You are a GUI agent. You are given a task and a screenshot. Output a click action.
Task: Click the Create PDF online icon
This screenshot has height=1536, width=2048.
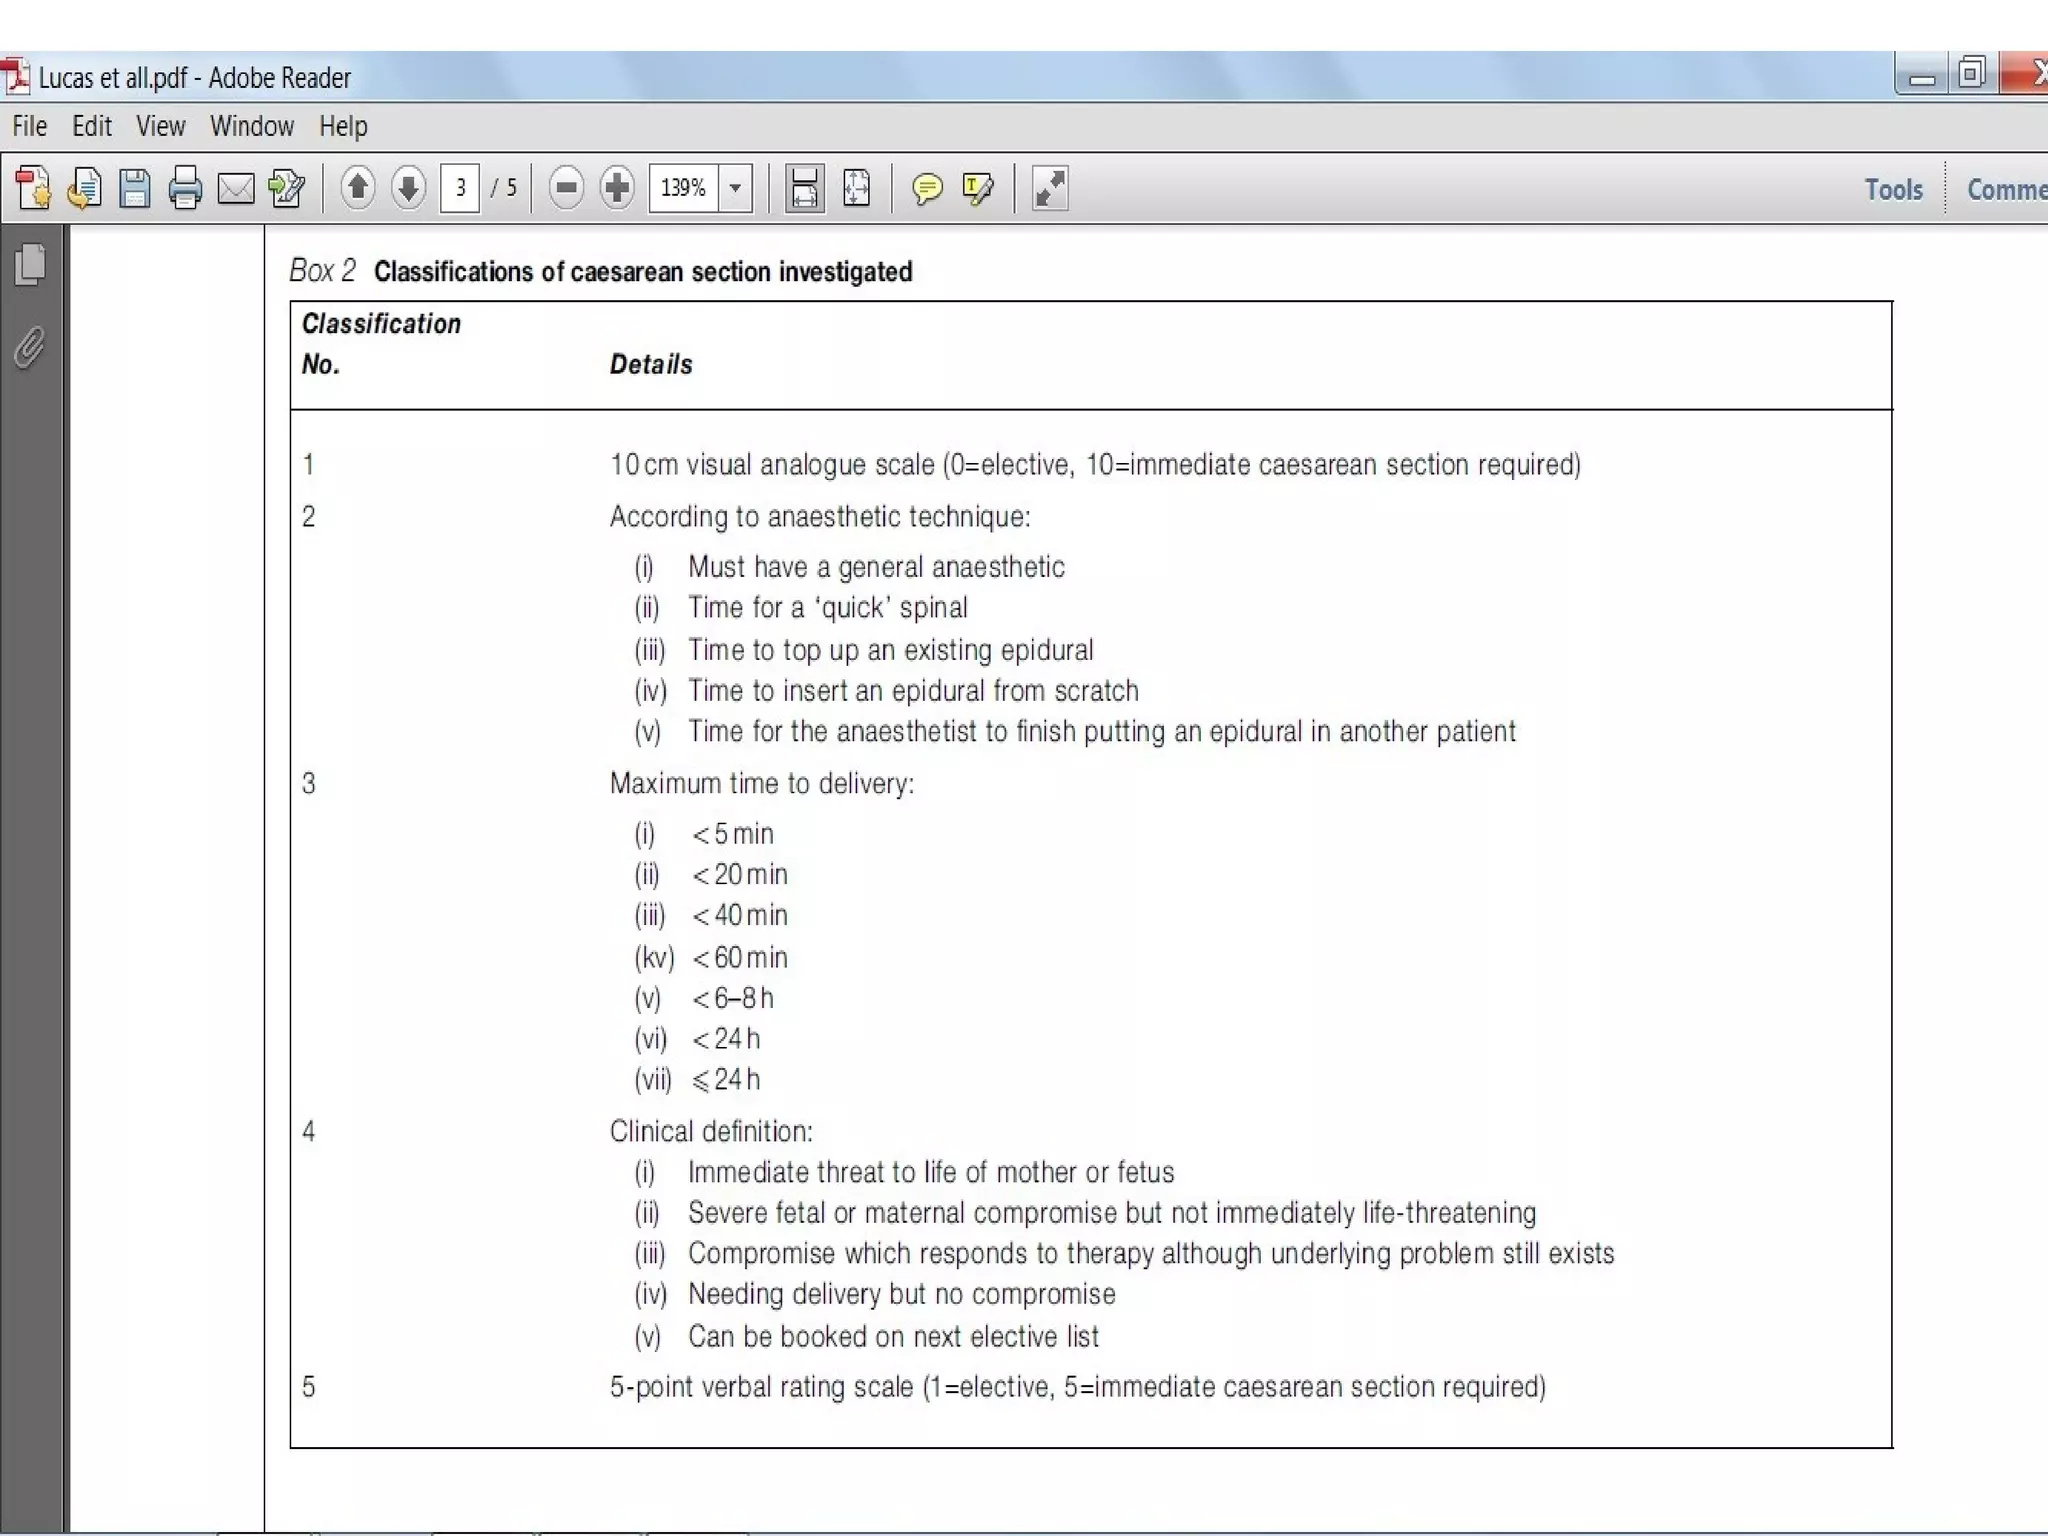[34, 188]
